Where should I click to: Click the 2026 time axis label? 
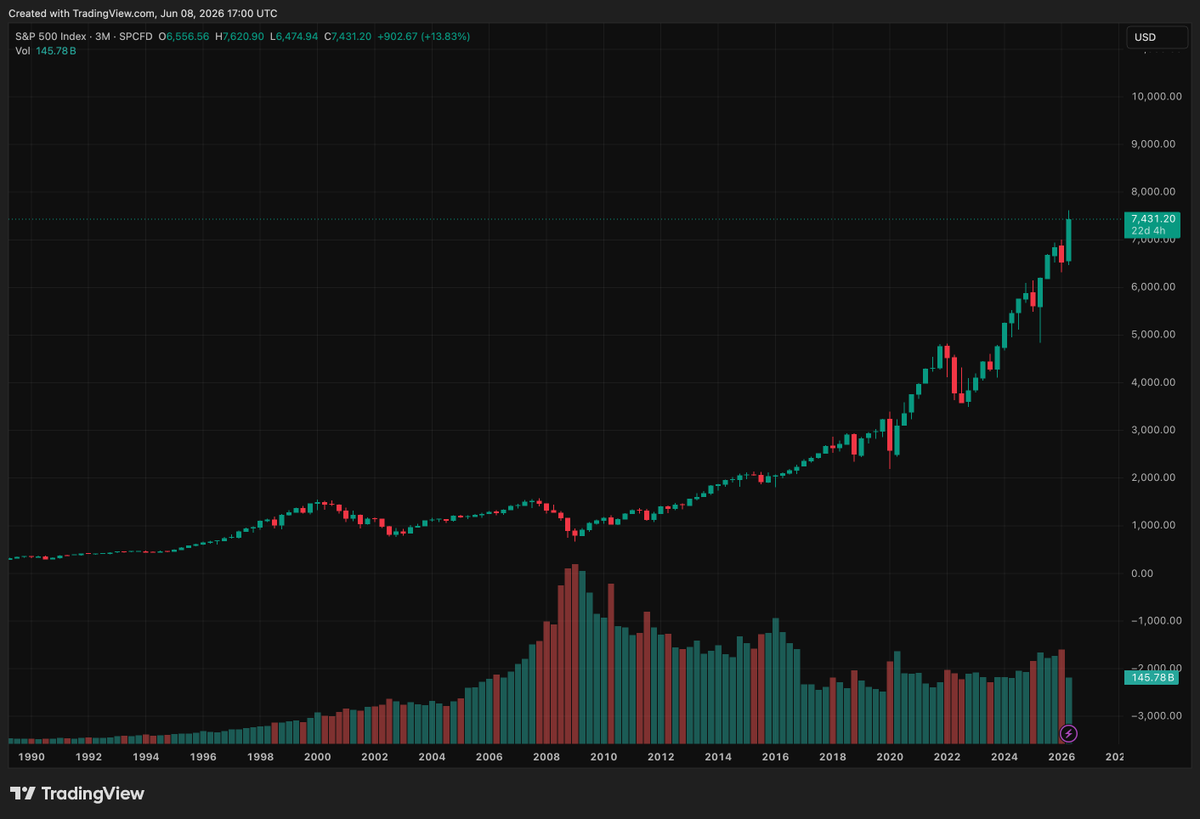tap(1062, 758)
